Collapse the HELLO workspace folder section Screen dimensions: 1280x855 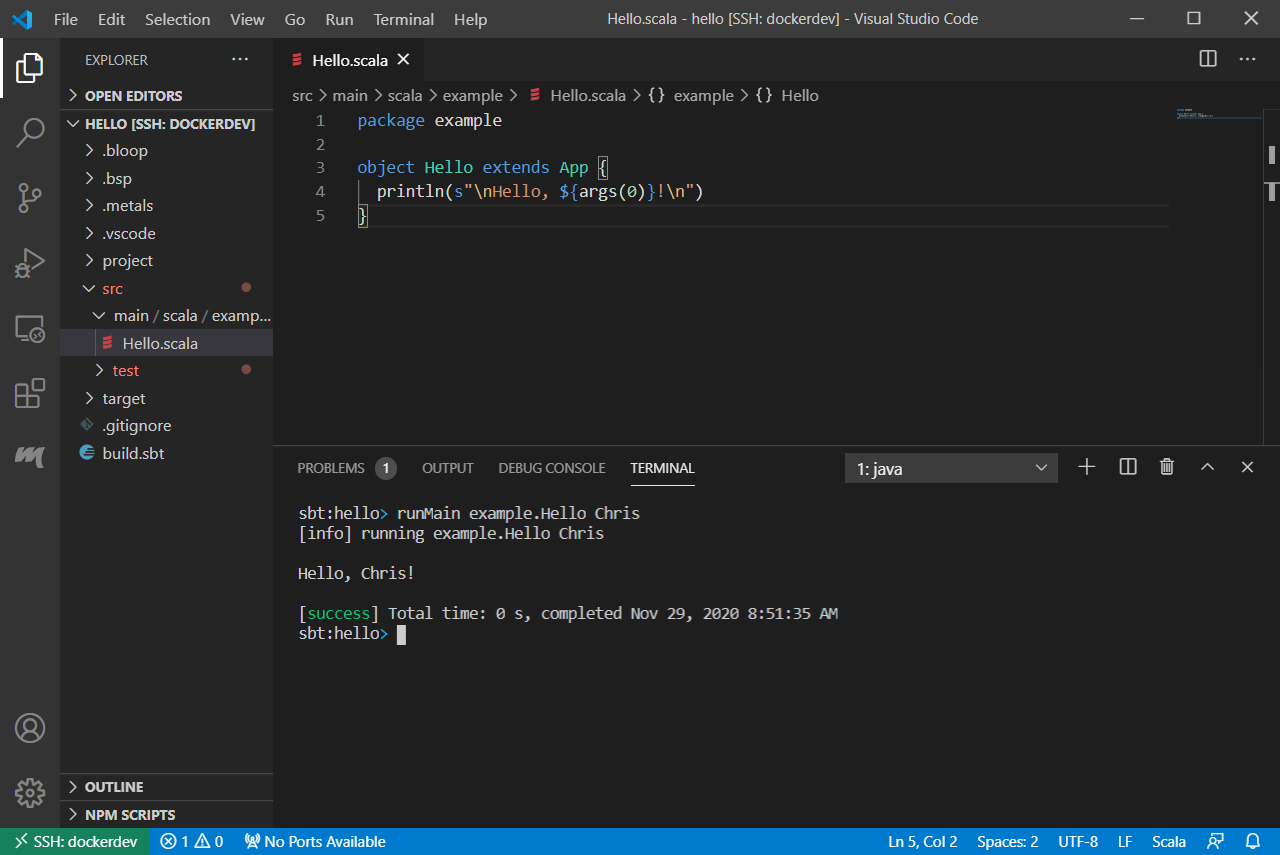pyautogui.click(x=166, y=124)
